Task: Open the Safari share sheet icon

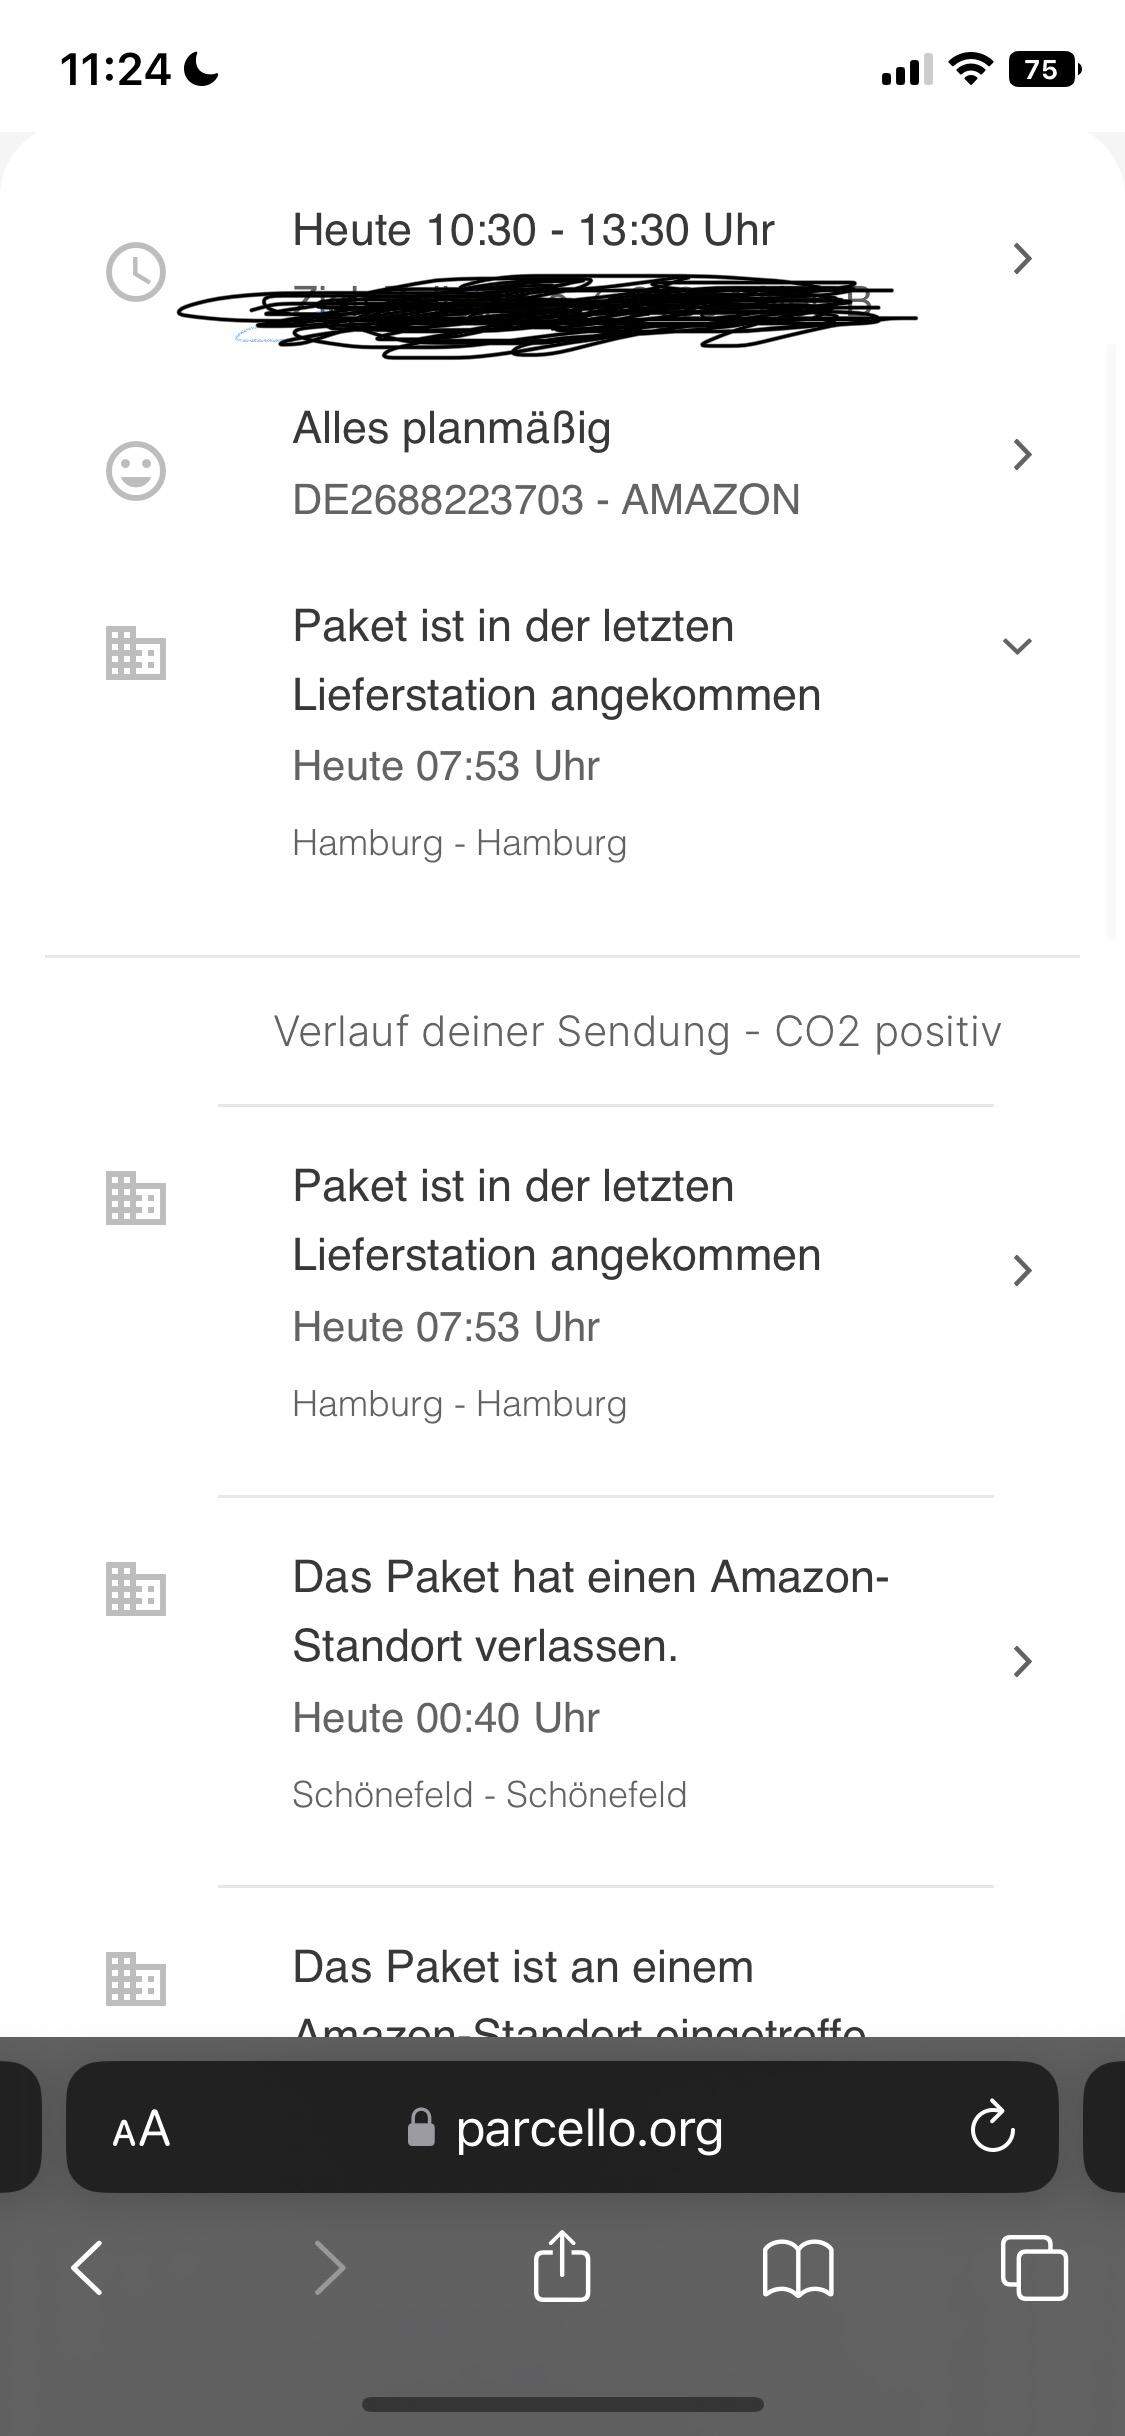Action: pyautogui.click(x=562, y=2267)
